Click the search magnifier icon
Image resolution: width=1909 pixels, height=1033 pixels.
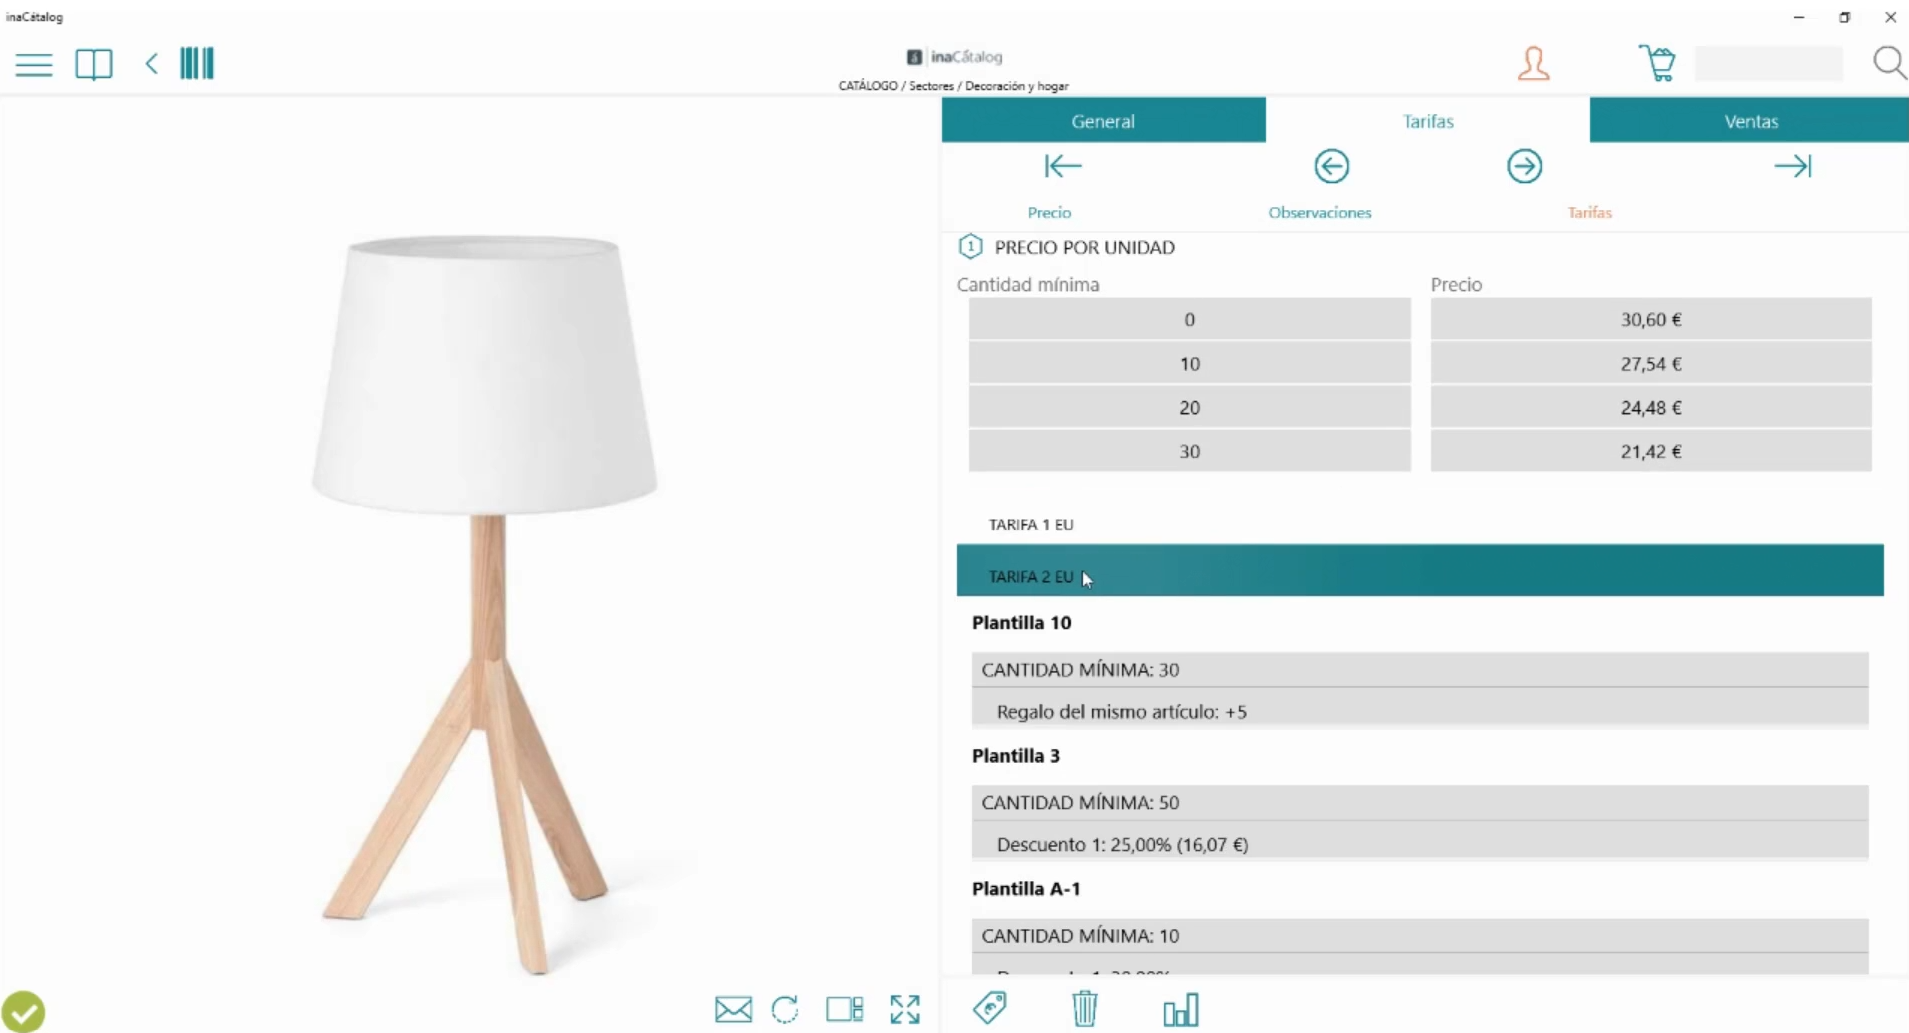click(1889, 63)
